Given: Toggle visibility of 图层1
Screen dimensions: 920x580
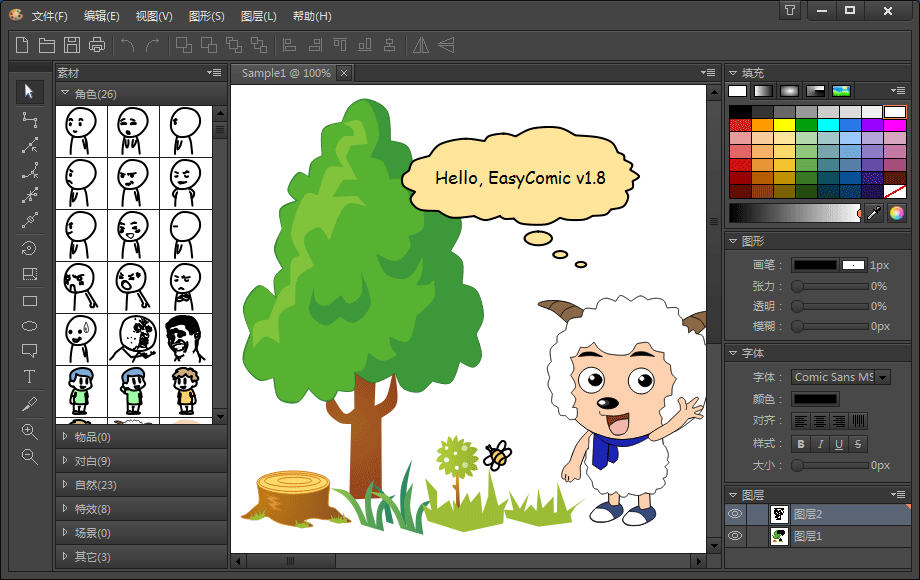Looking at the screenshot, I should coord(735,536).
